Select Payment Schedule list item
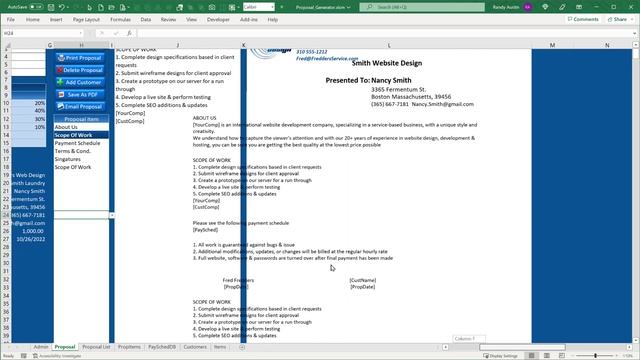Image resolution: width=640 pixels, height=360 pixels. (81, 143)
